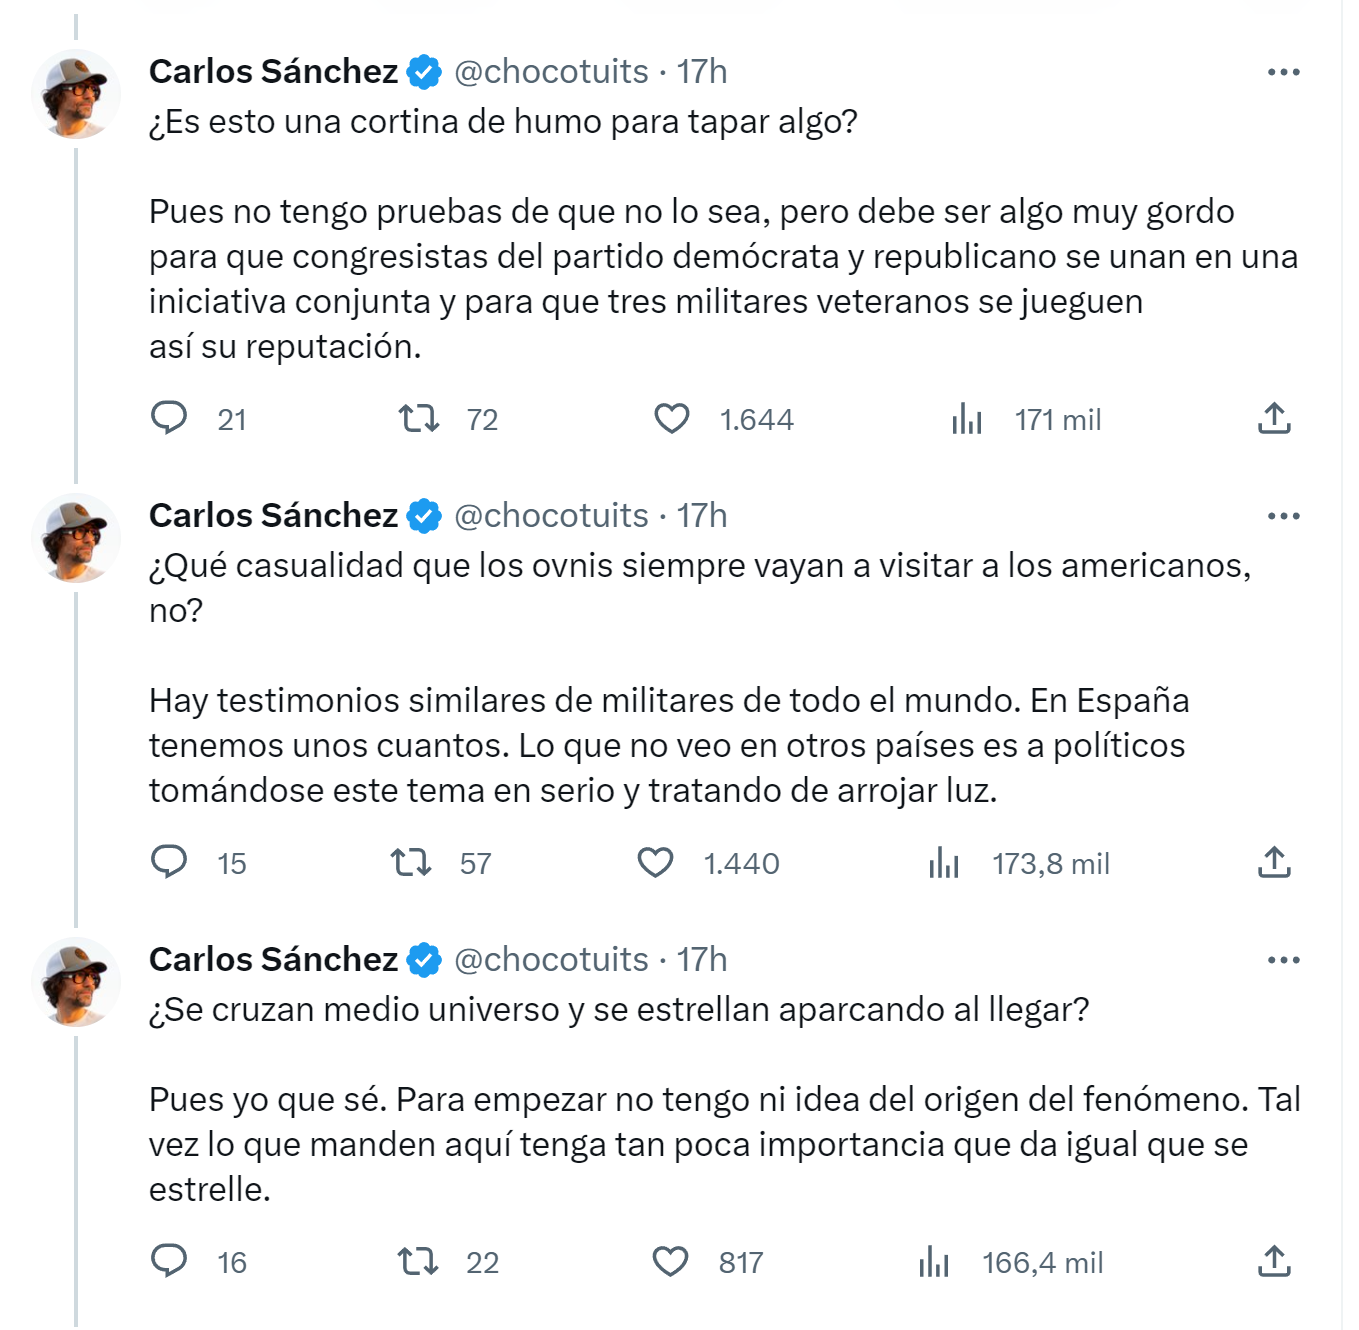
Task: Retweet the tweet with 57 retweets
Action: [411, 862]
